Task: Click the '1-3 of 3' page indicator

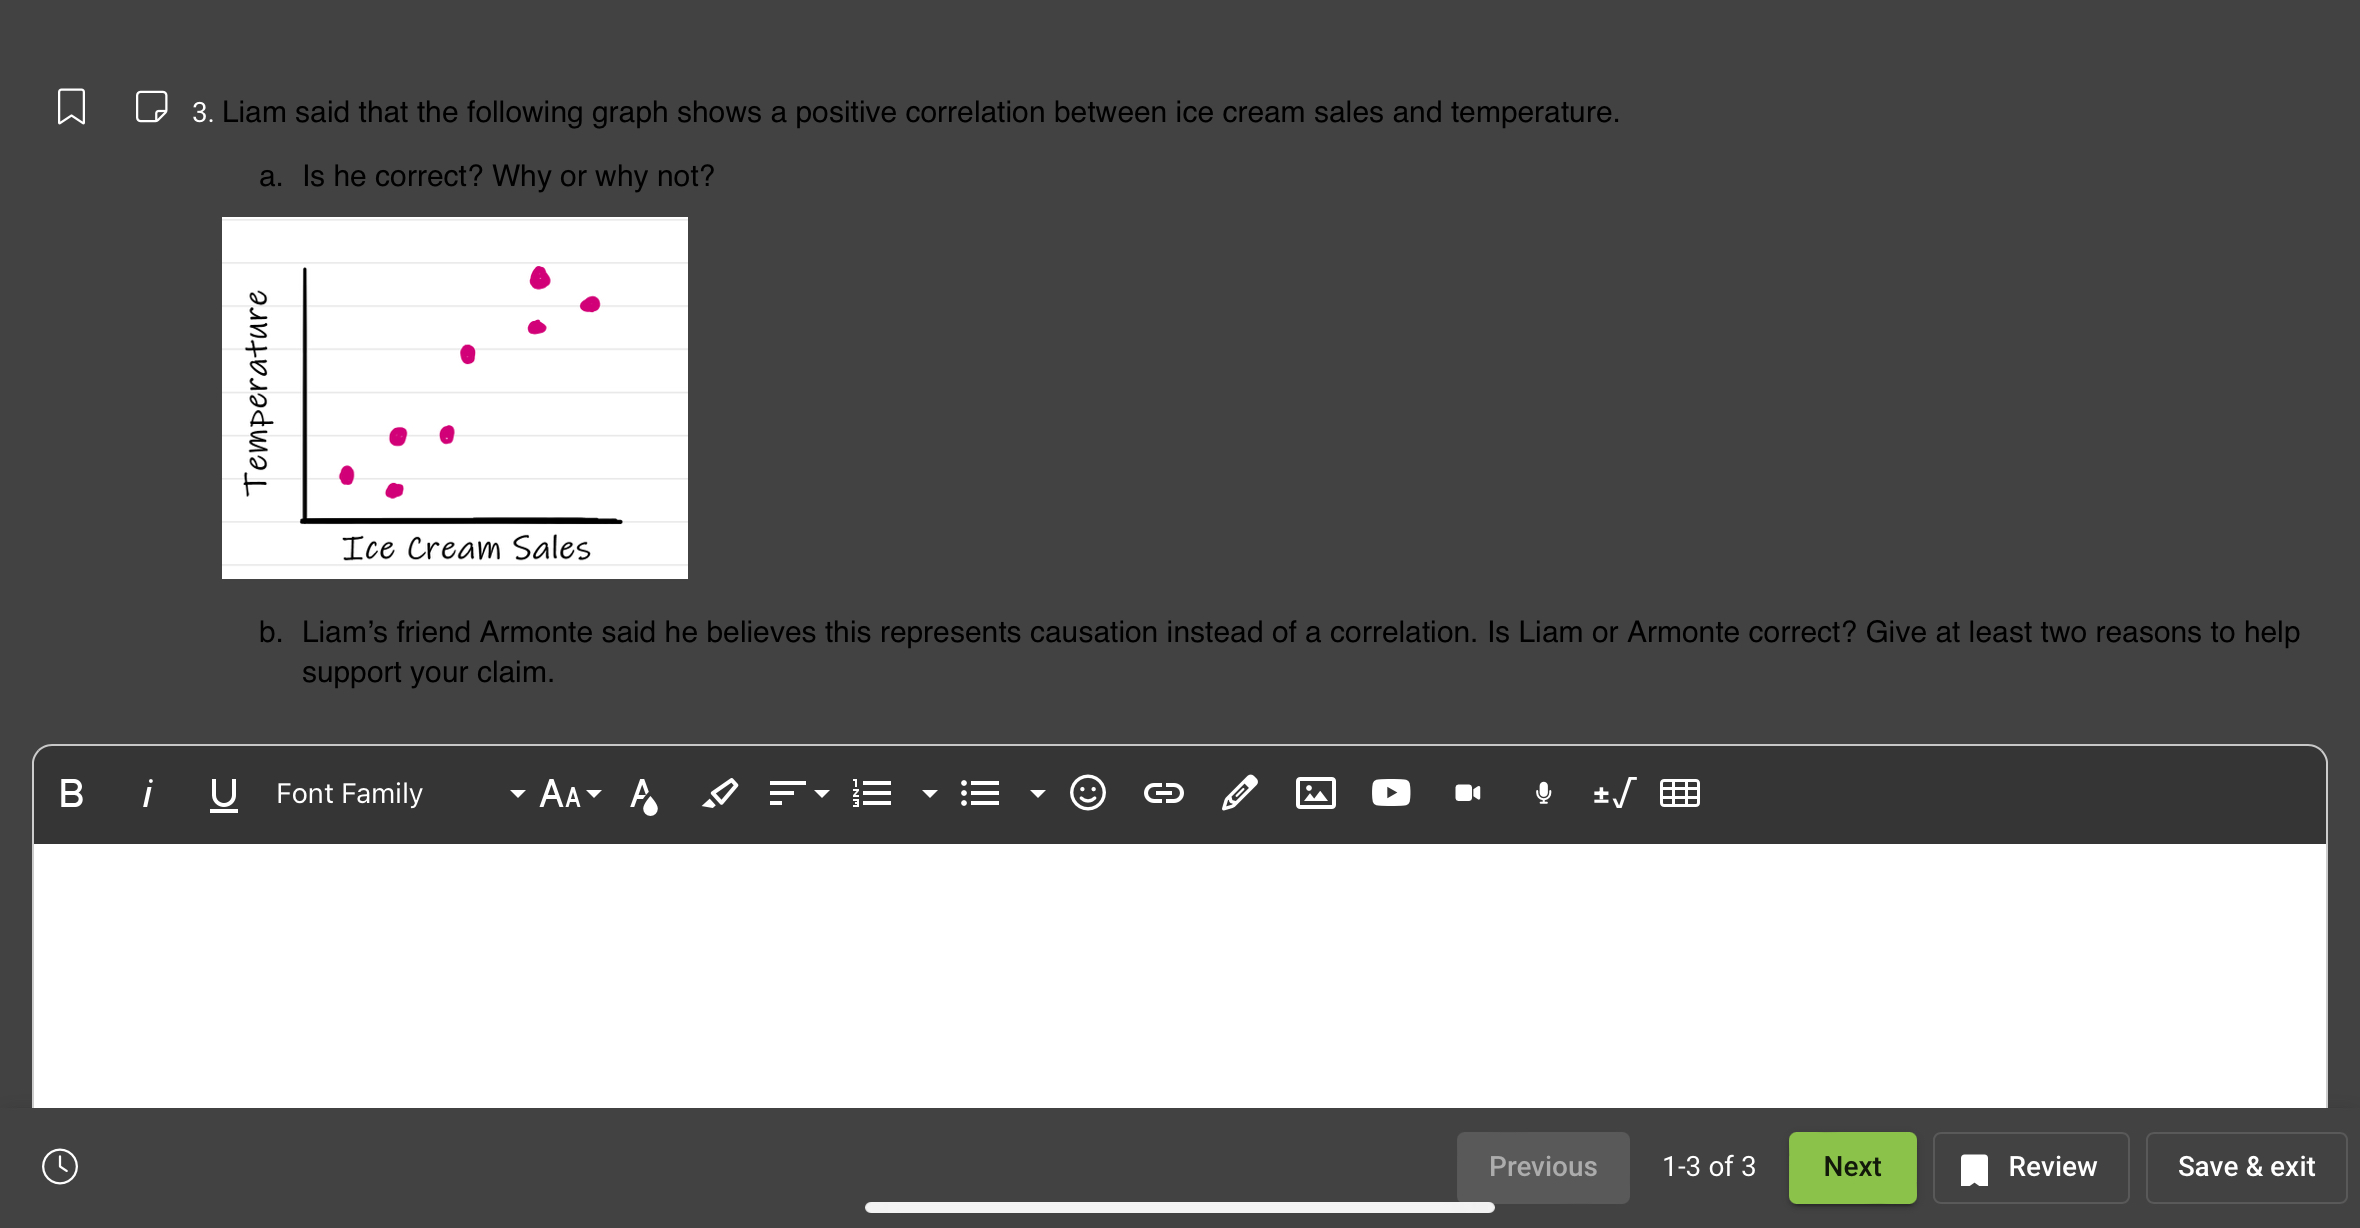Action: tap(1709, 1167)
